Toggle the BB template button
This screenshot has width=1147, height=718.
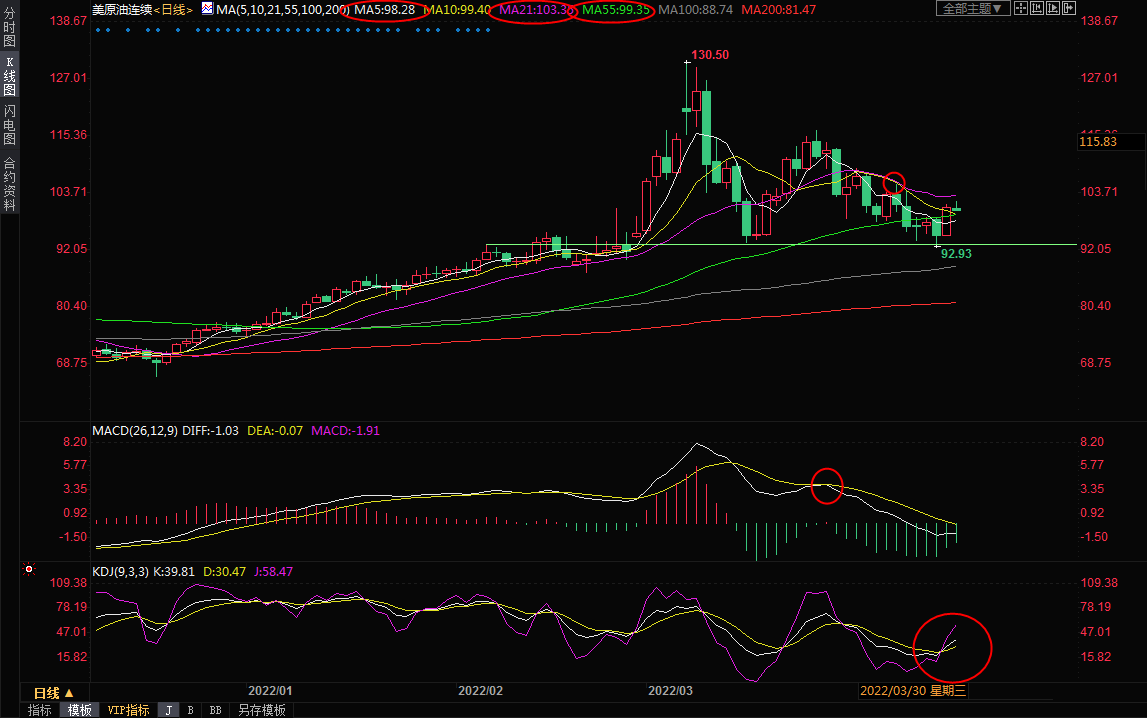pyautogui.click(x=215, y=710)
